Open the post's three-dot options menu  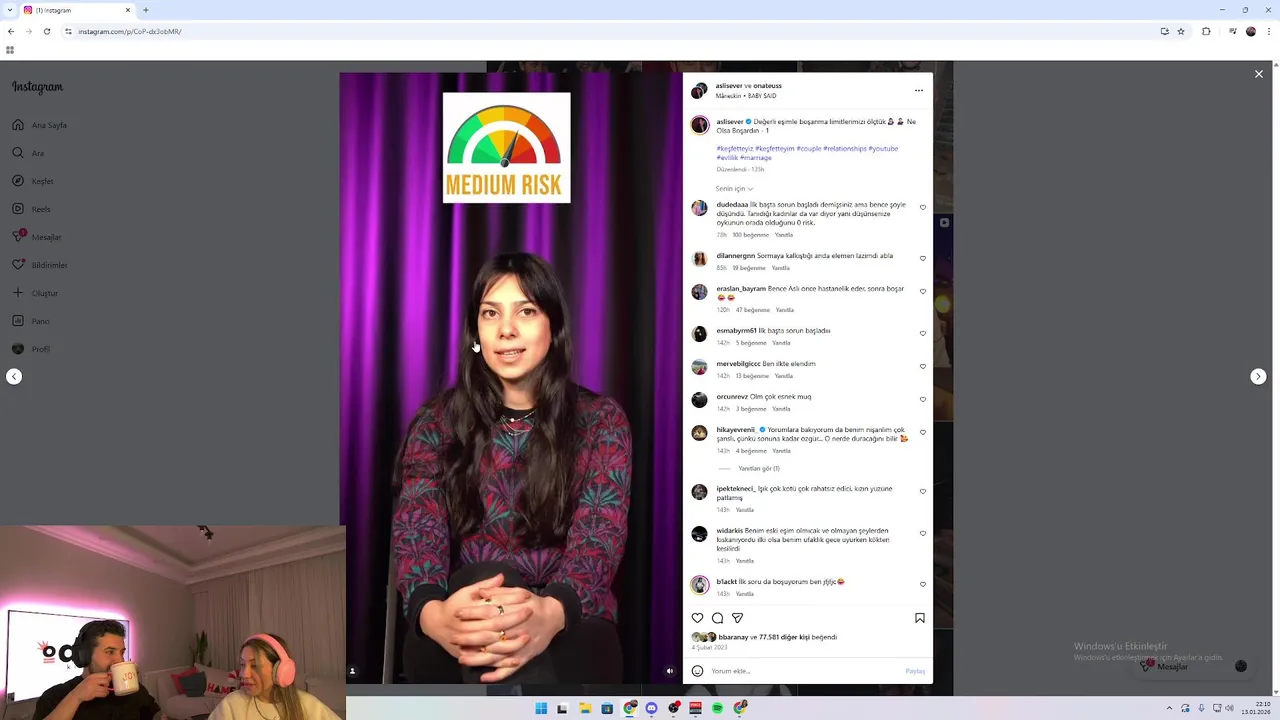(919, 91)
